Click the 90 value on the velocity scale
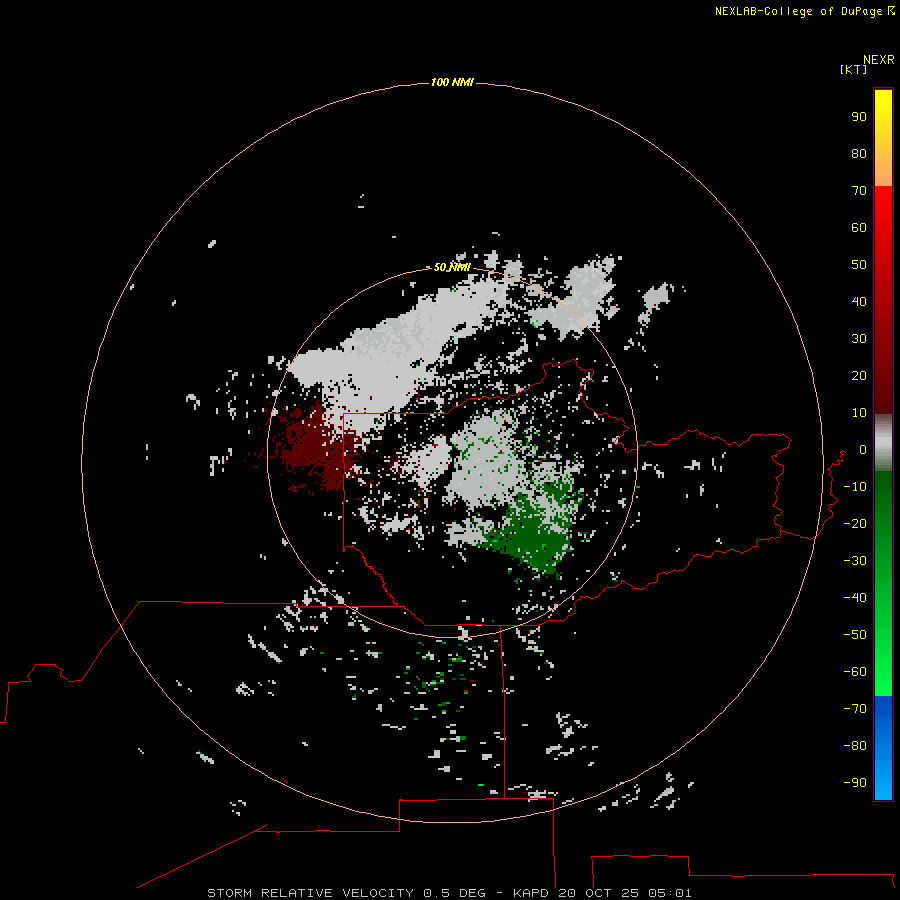This screenshot has width=900, height=900. point(859,117)
